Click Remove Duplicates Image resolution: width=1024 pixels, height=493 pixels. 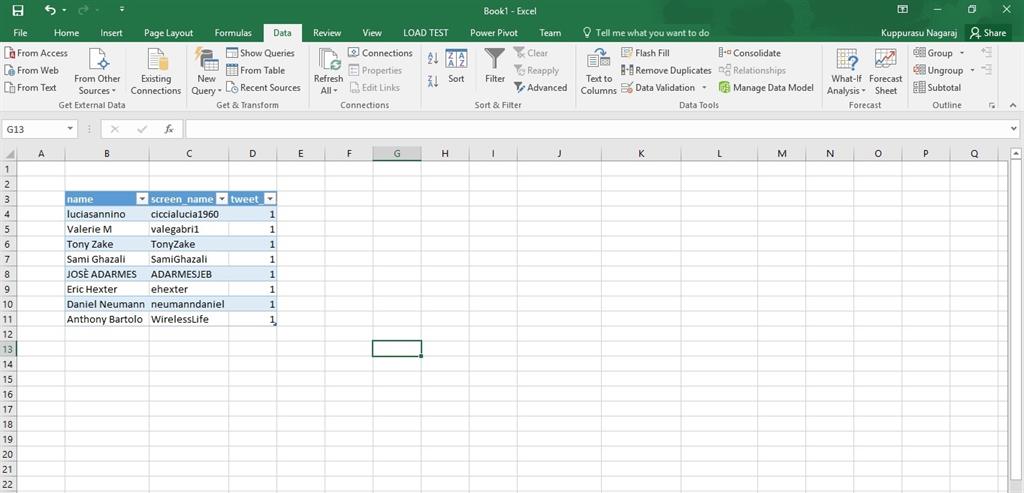coord(666,70)
